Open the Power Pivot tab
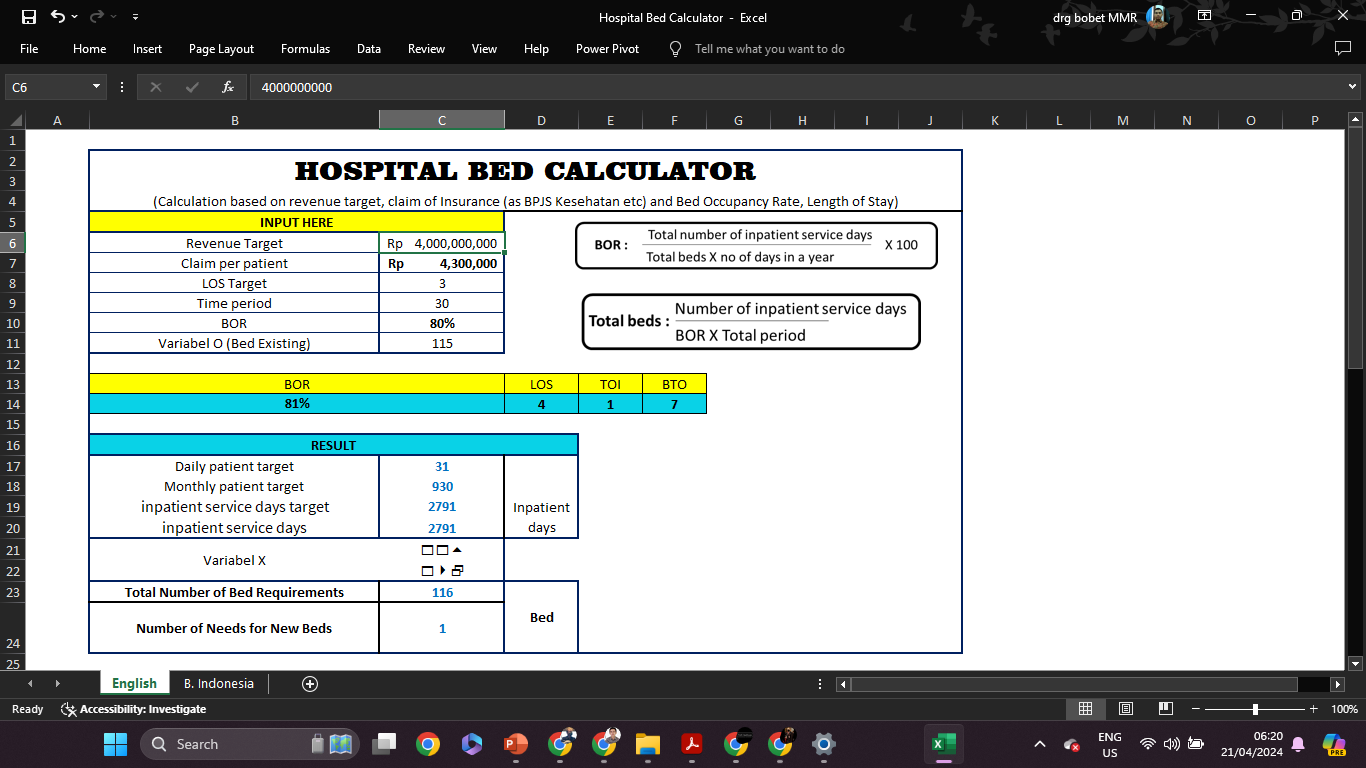 click(607, 48)
